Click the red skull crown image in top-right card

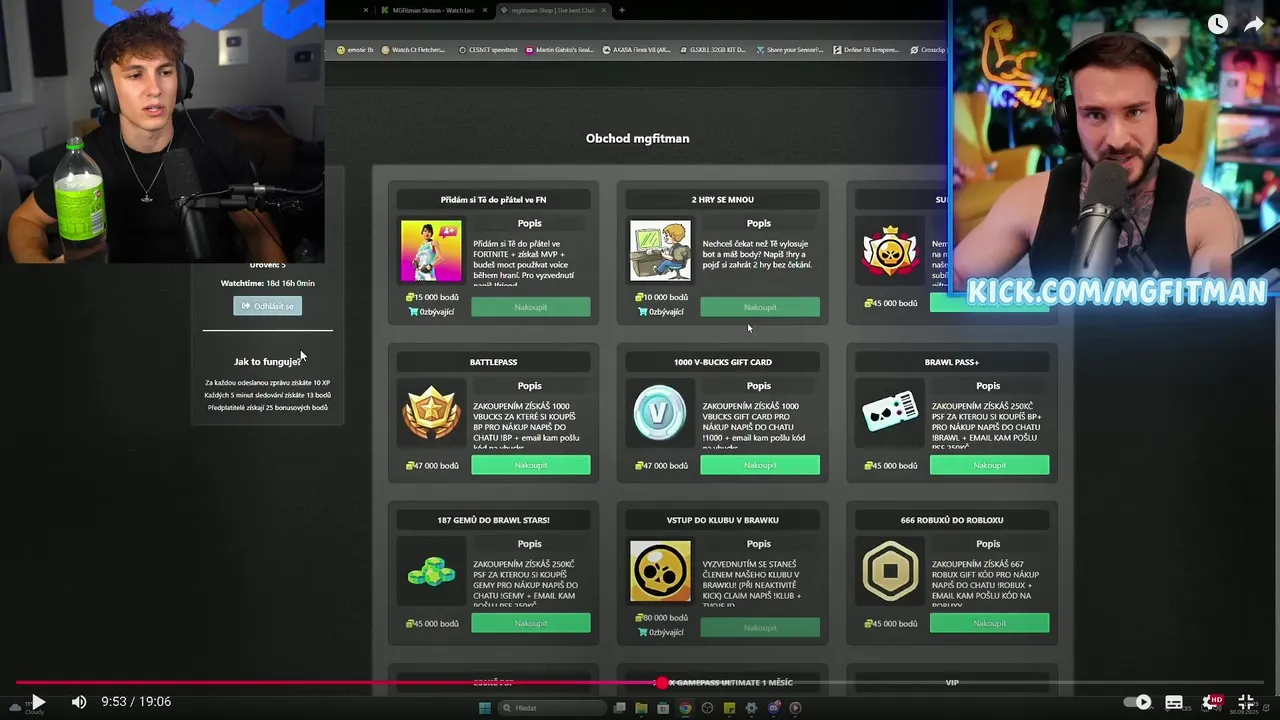pyautogui.click(x=889, y=251)
